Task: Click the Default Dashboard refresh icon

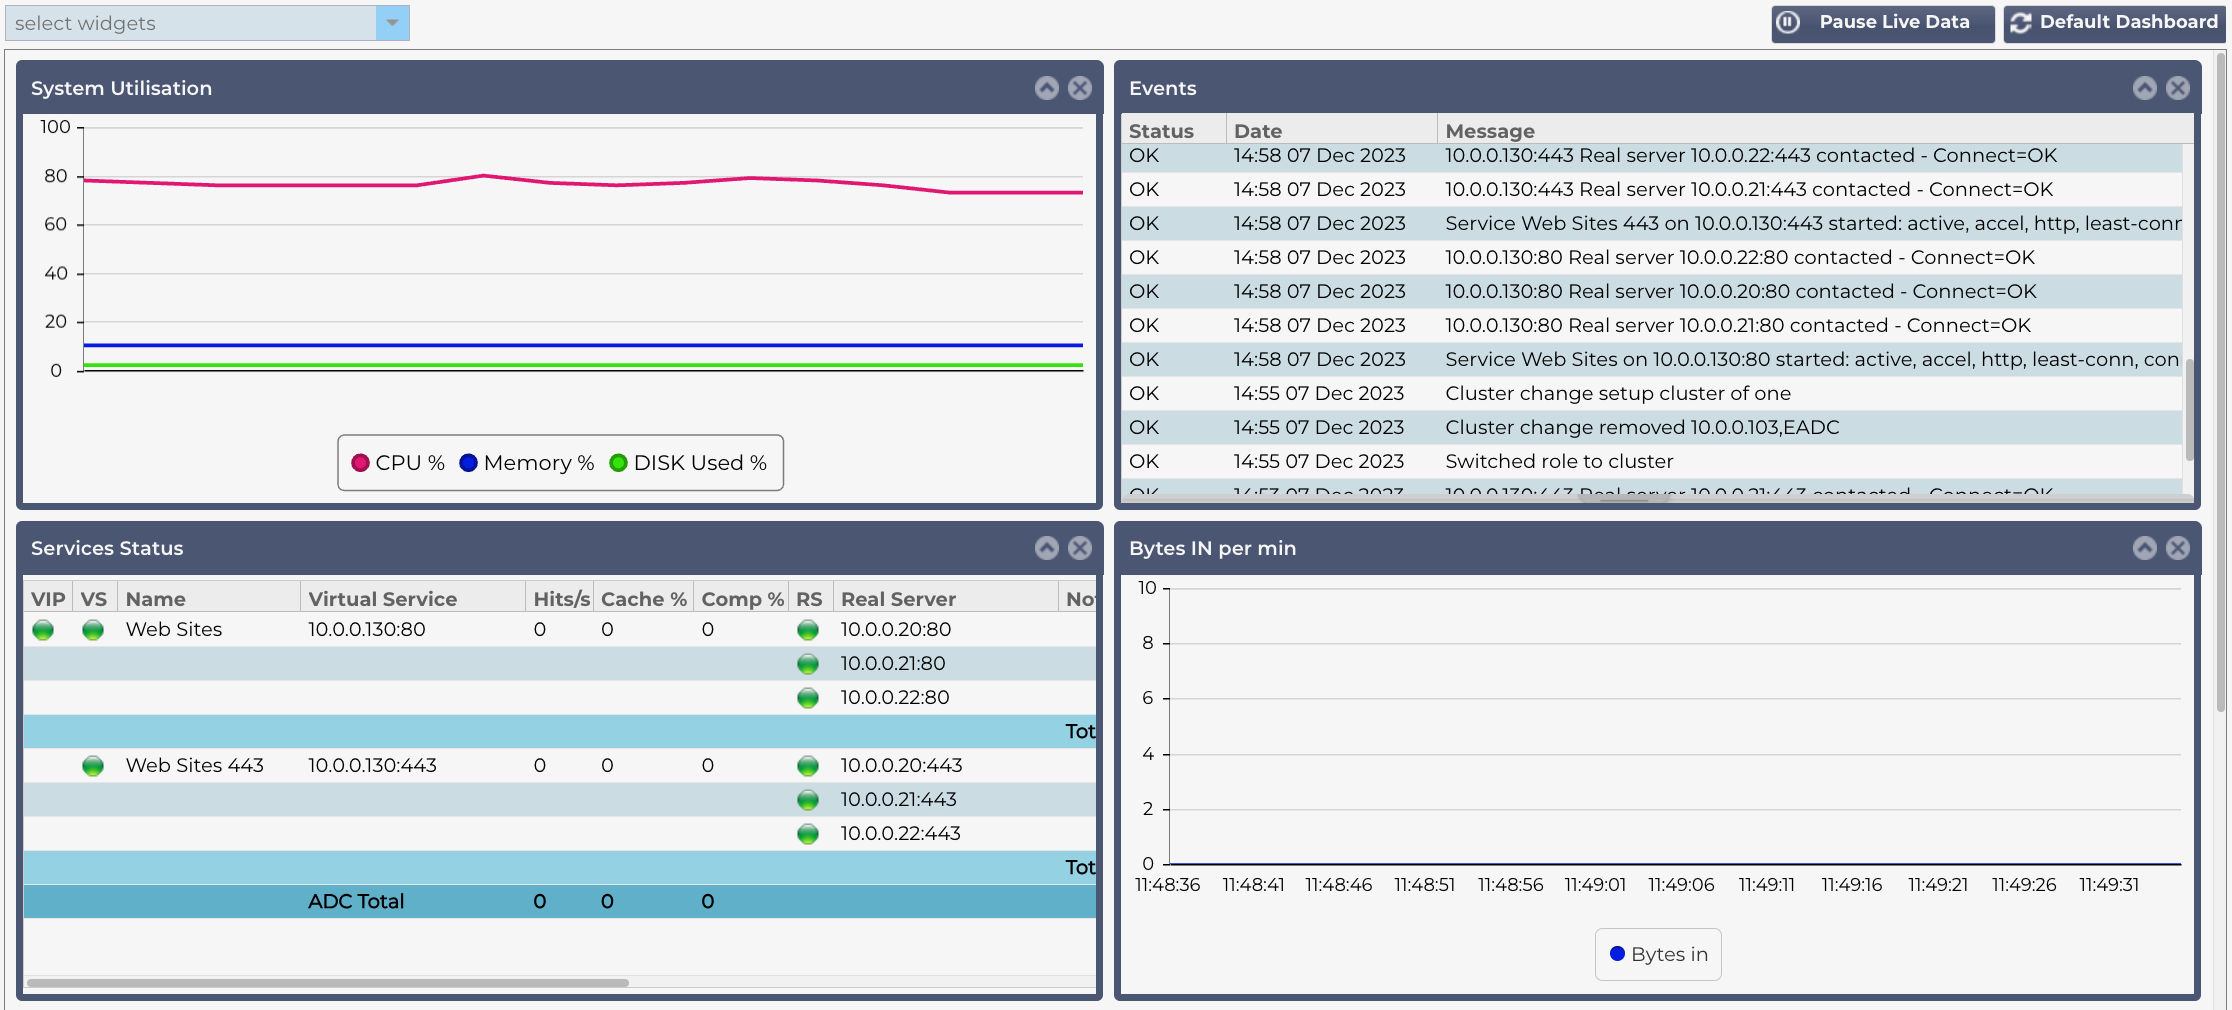Action: 2022,21
